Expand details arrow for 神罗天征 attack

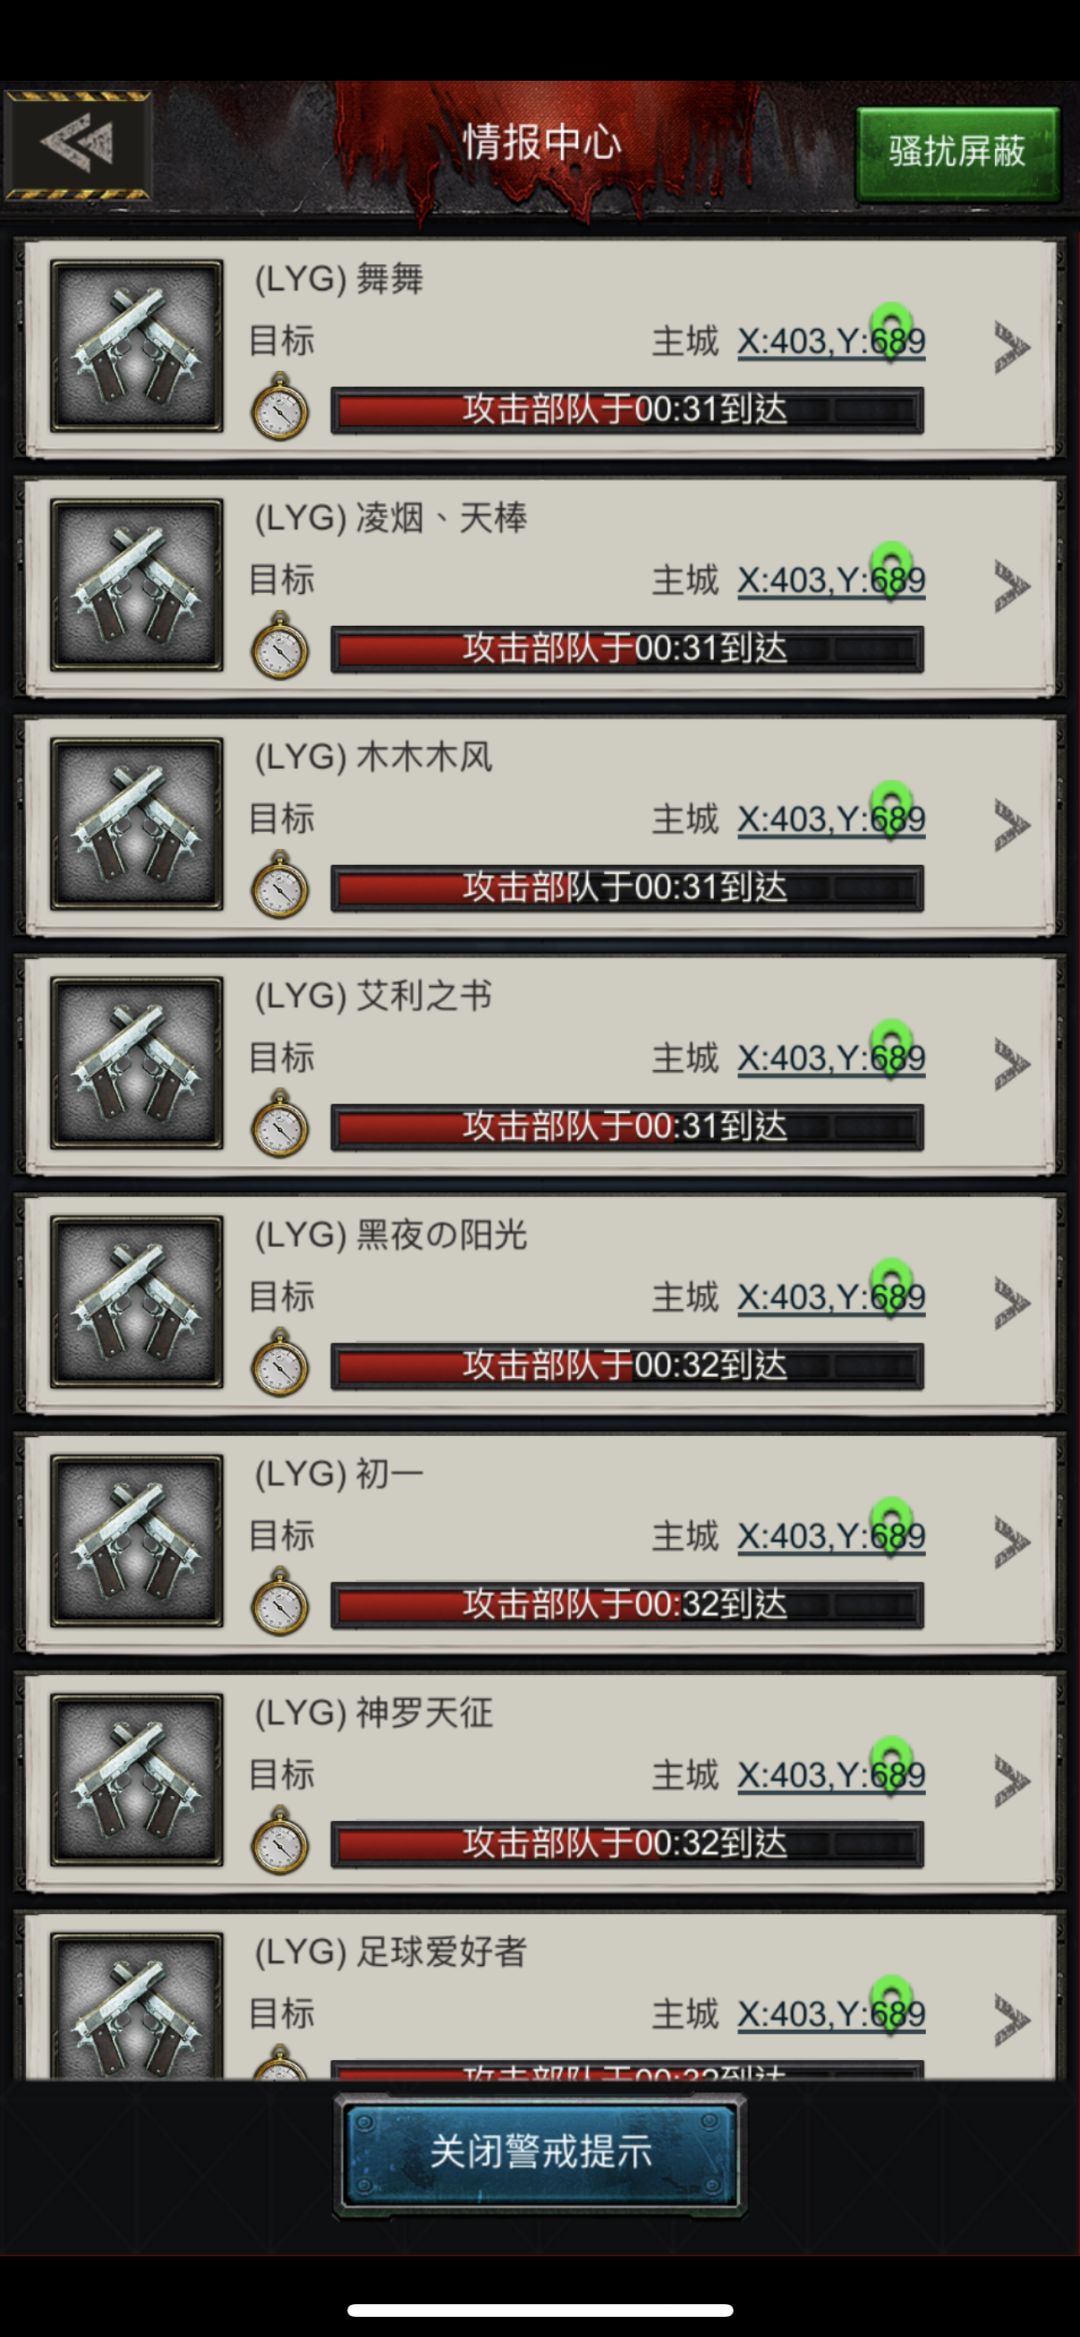point(1011,1781)
